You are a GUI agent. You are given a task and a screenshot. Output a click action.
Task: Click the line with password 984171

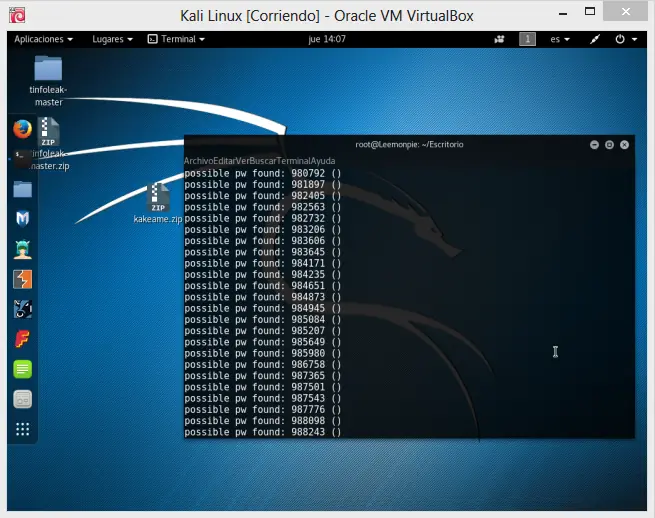[263, 263]
